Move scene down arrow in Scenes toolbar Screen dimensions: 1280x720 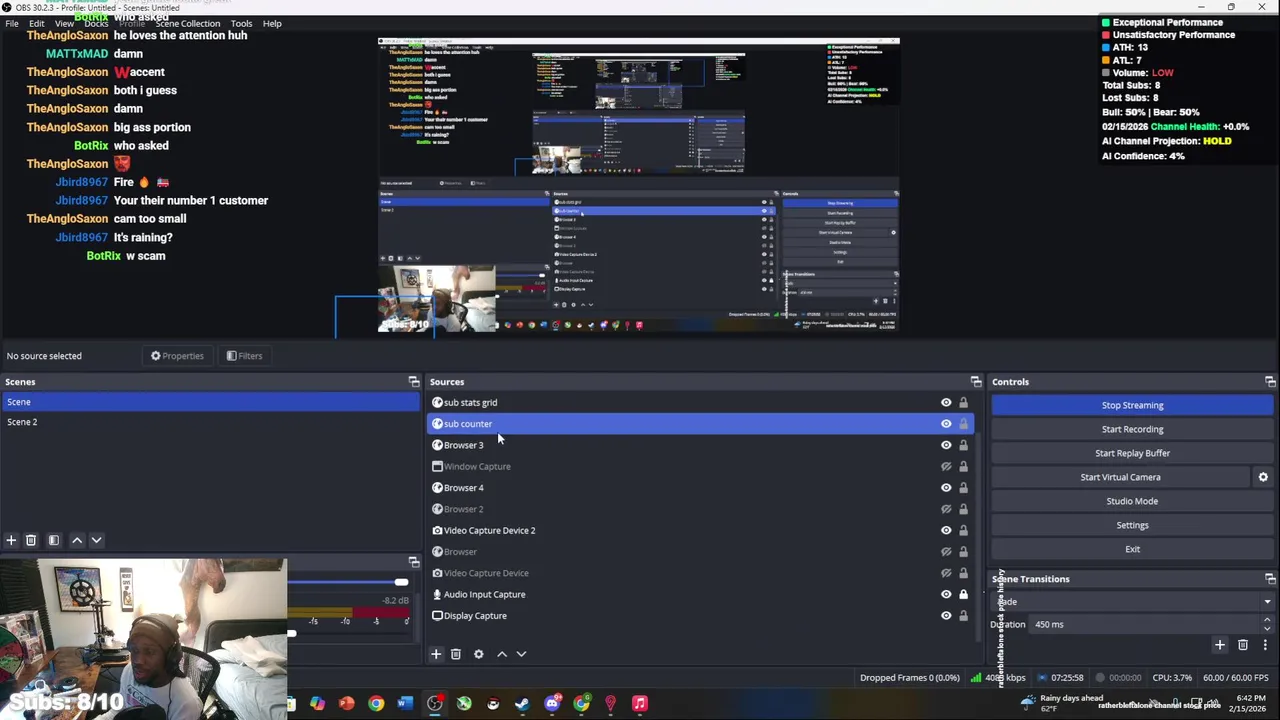(97, 540)
